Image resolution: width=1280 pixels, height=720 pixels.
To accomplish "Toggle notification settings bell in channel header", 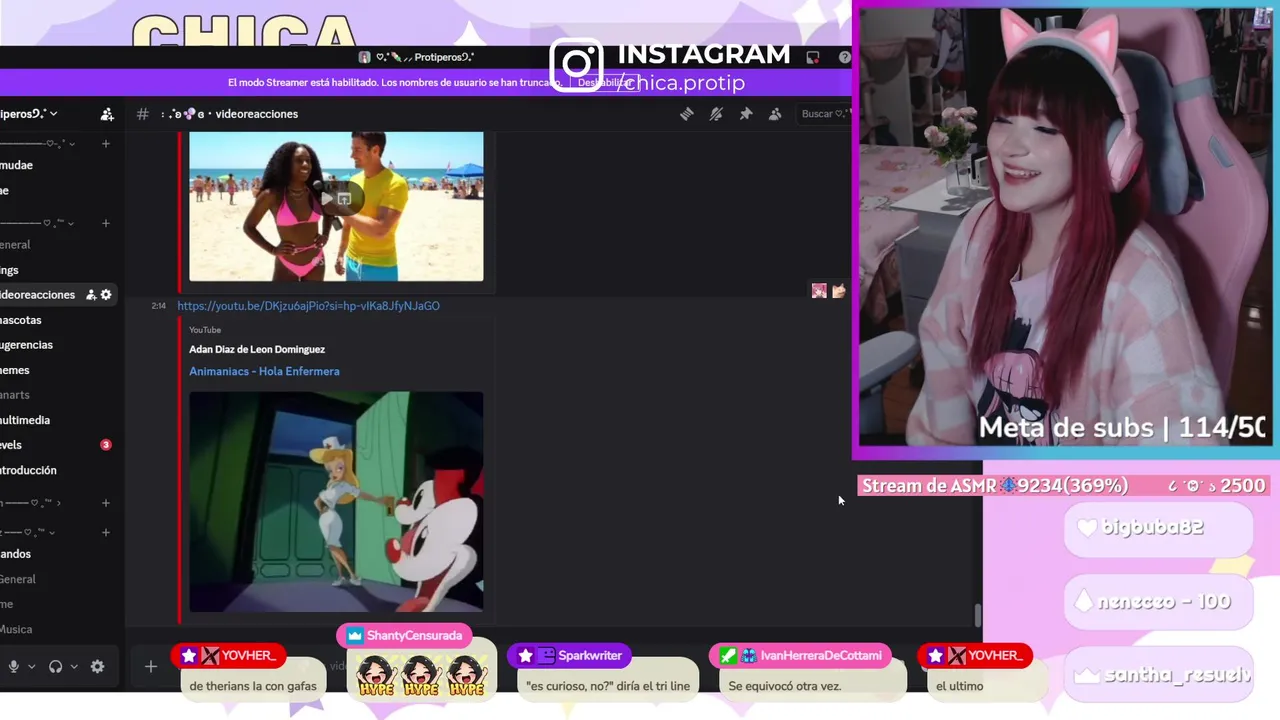I will click(716, 114).
